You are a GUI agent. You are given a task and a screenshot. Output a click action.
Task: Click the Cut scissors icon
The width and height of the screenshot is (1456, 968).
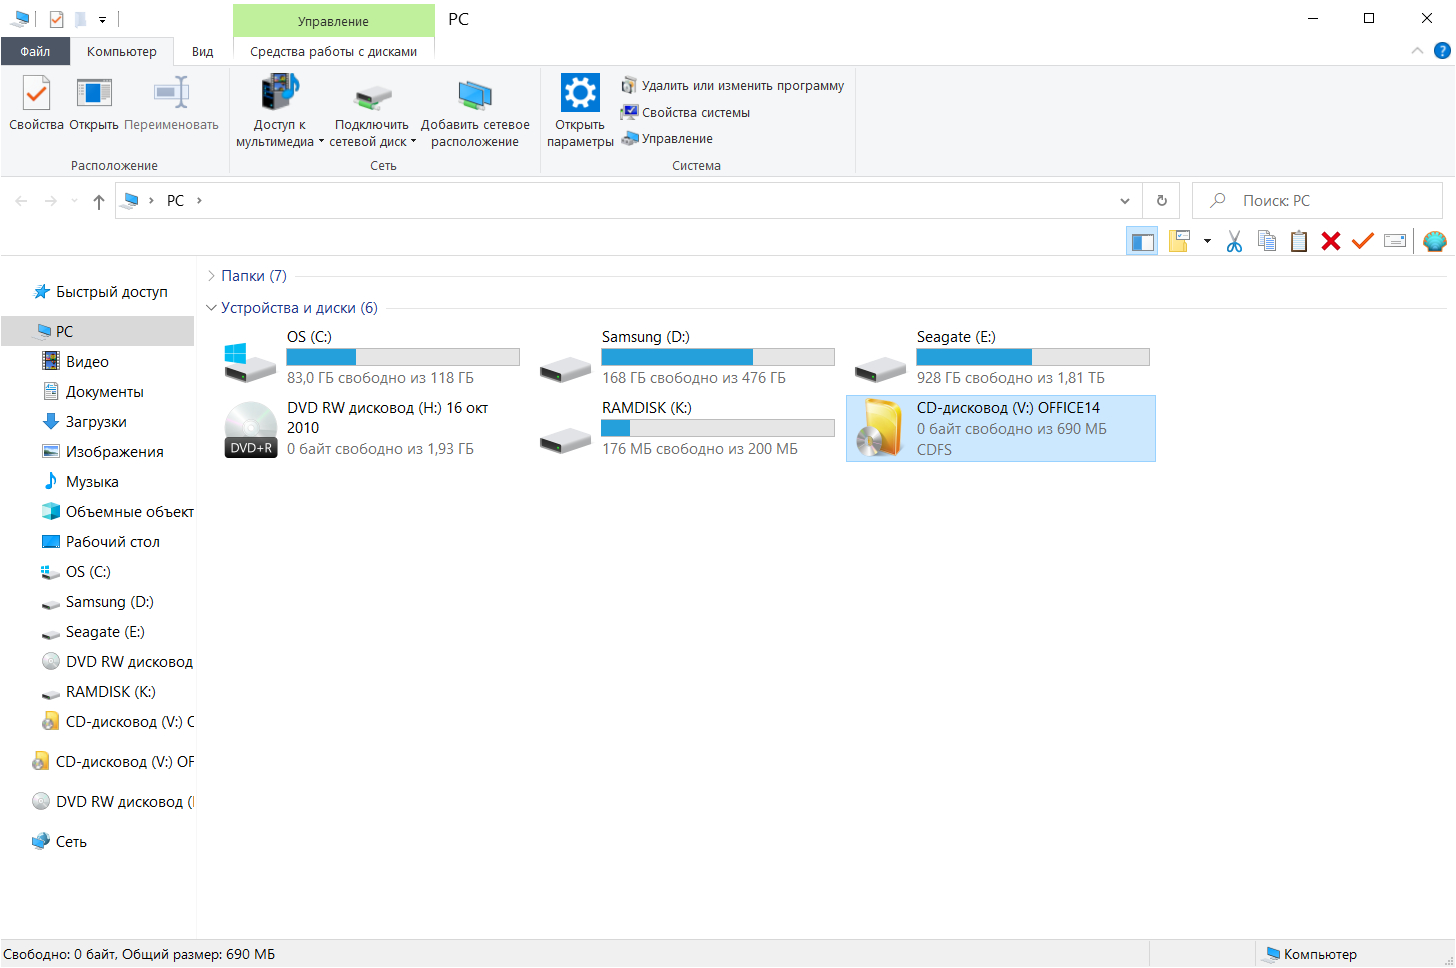pos(1234,241)
